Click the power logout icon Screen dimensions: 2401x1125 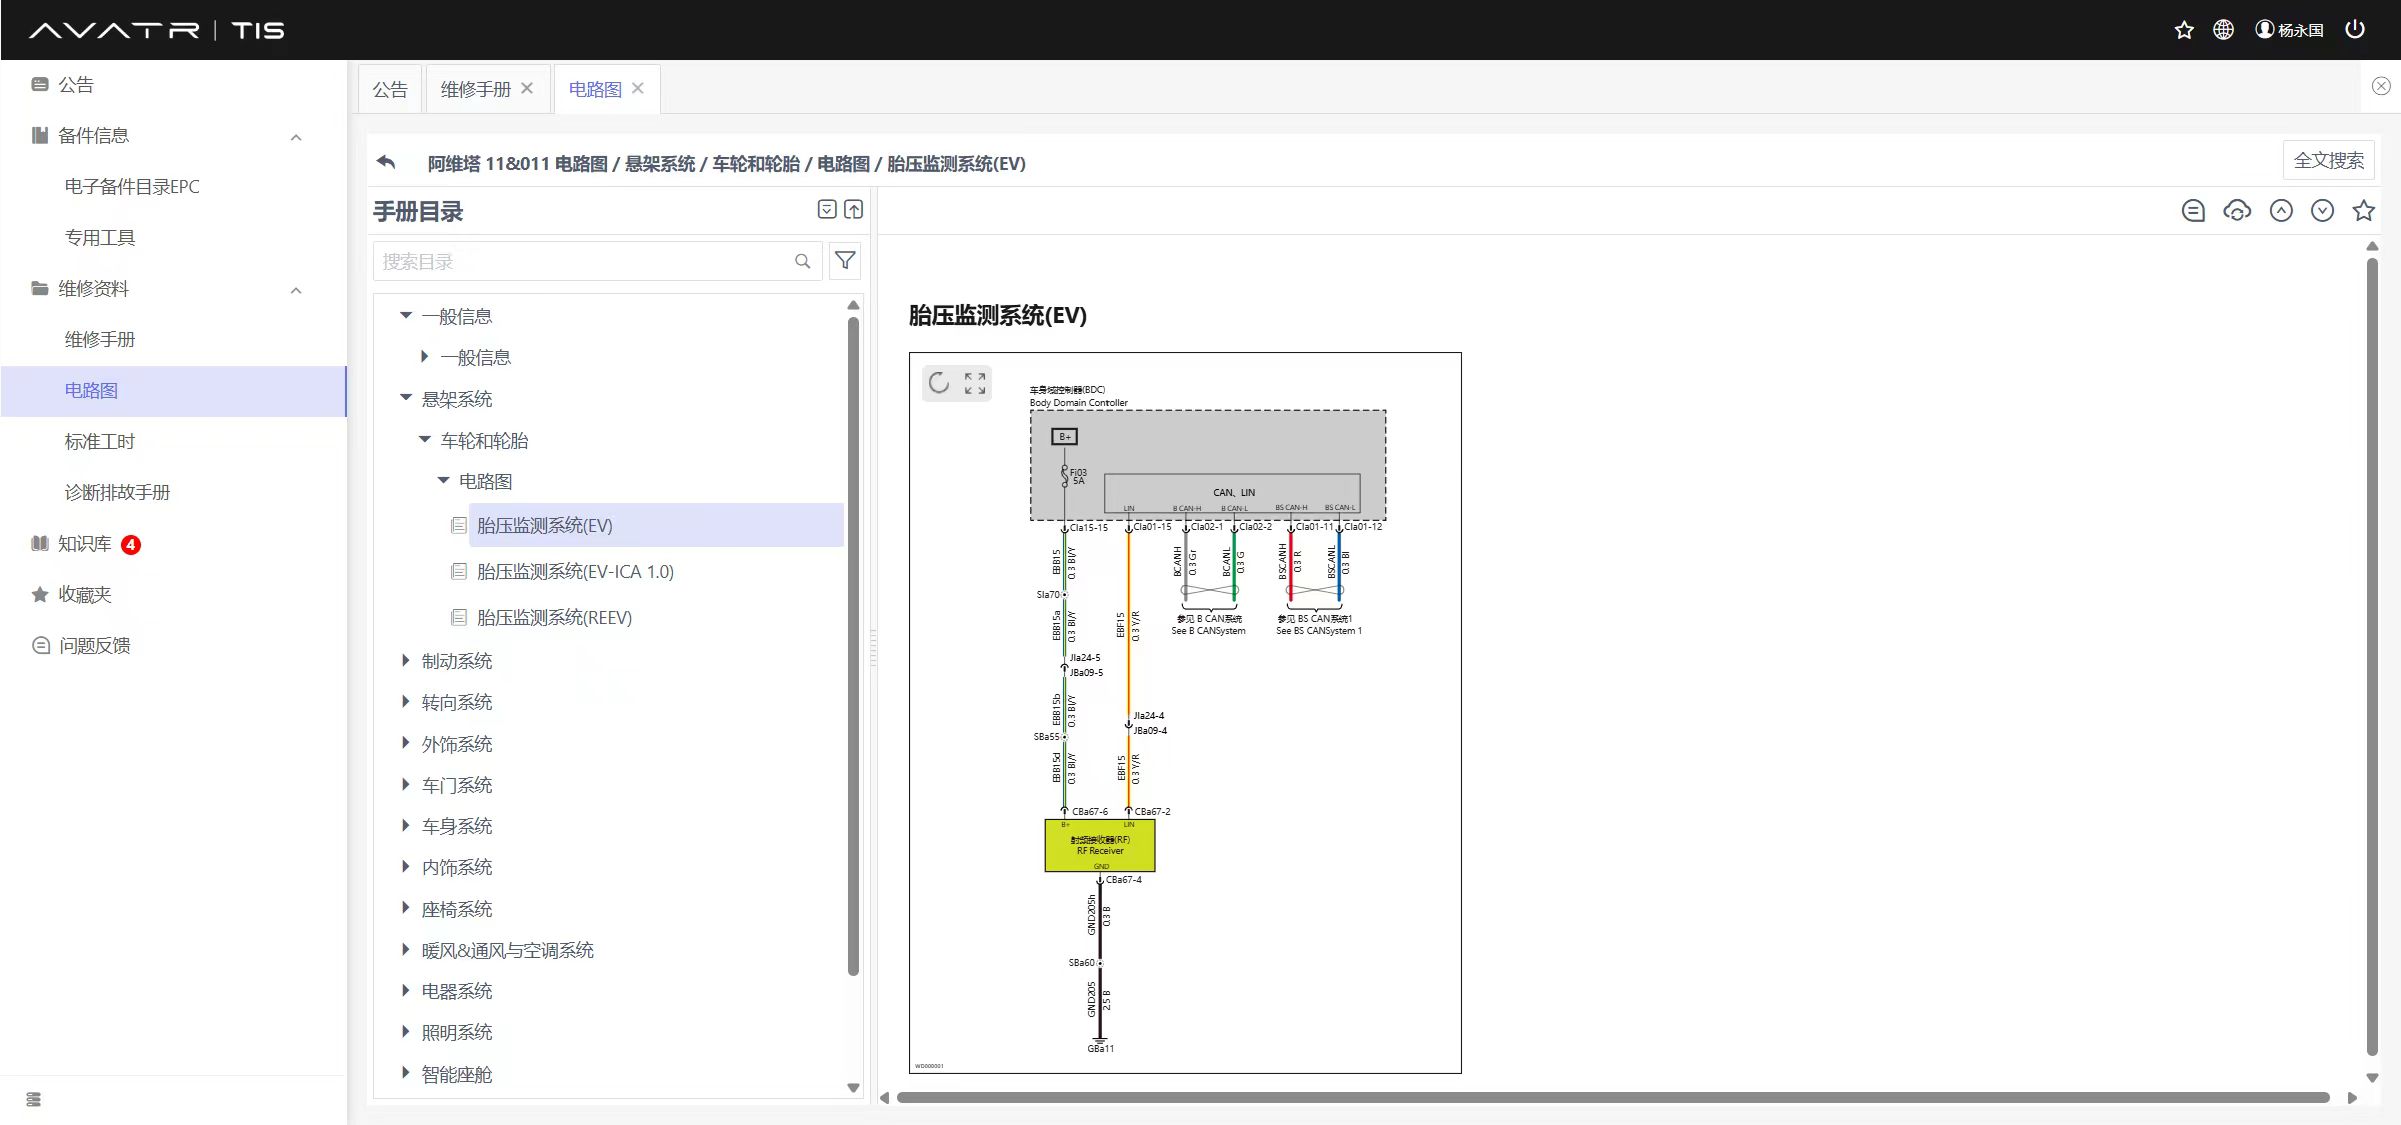coord(2355,30)
